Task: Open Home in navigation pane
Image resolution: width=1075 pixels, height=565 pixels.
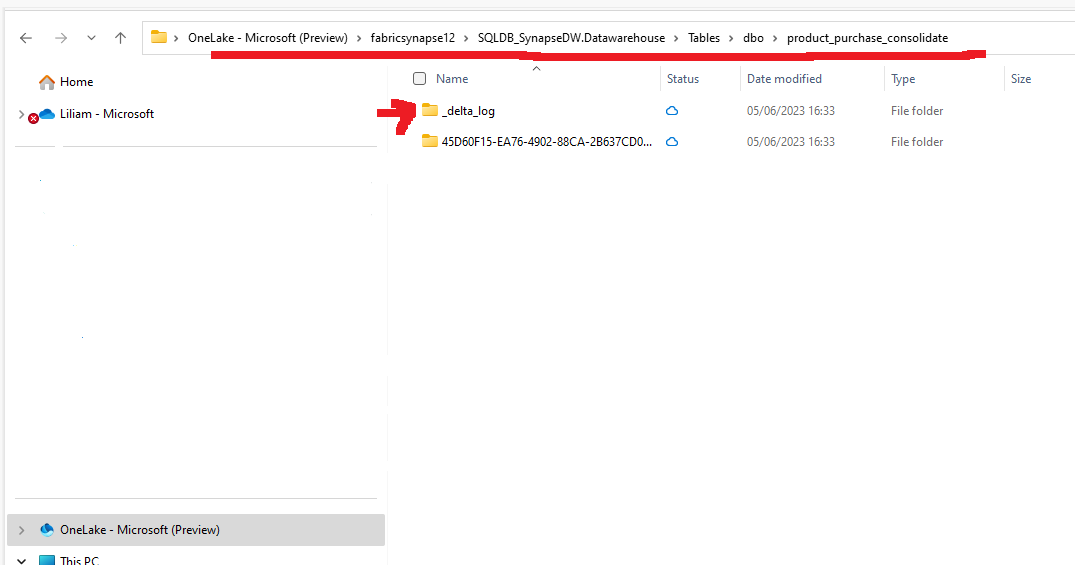Action: 76,82
